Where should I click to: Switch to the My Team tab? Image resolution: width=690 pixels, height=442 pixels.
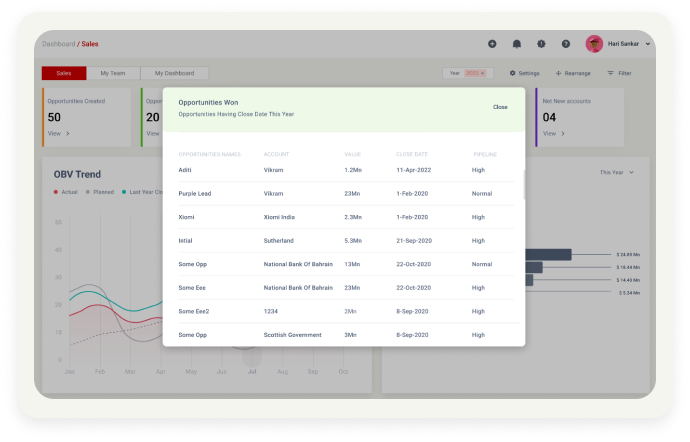[x=113, y=73]
